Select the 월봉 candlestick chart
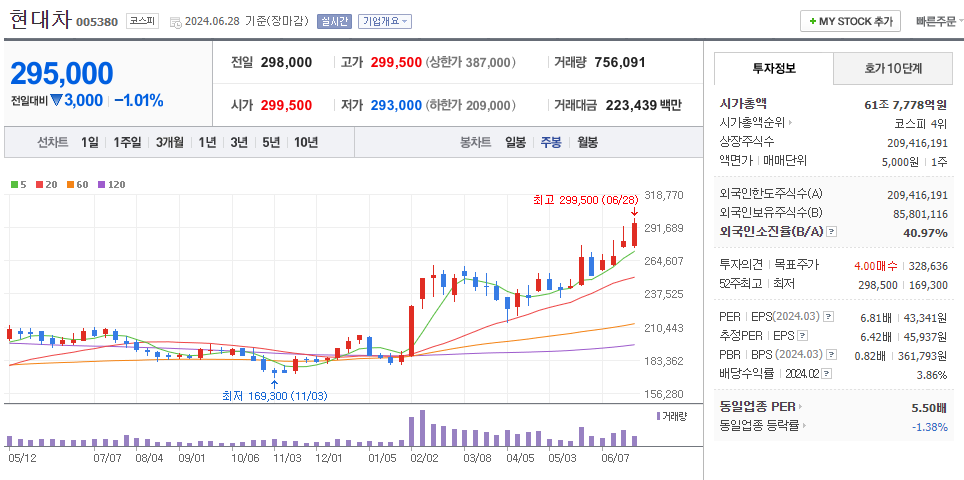The width and height of the screenshot is (964, 480). pos(587,143)
